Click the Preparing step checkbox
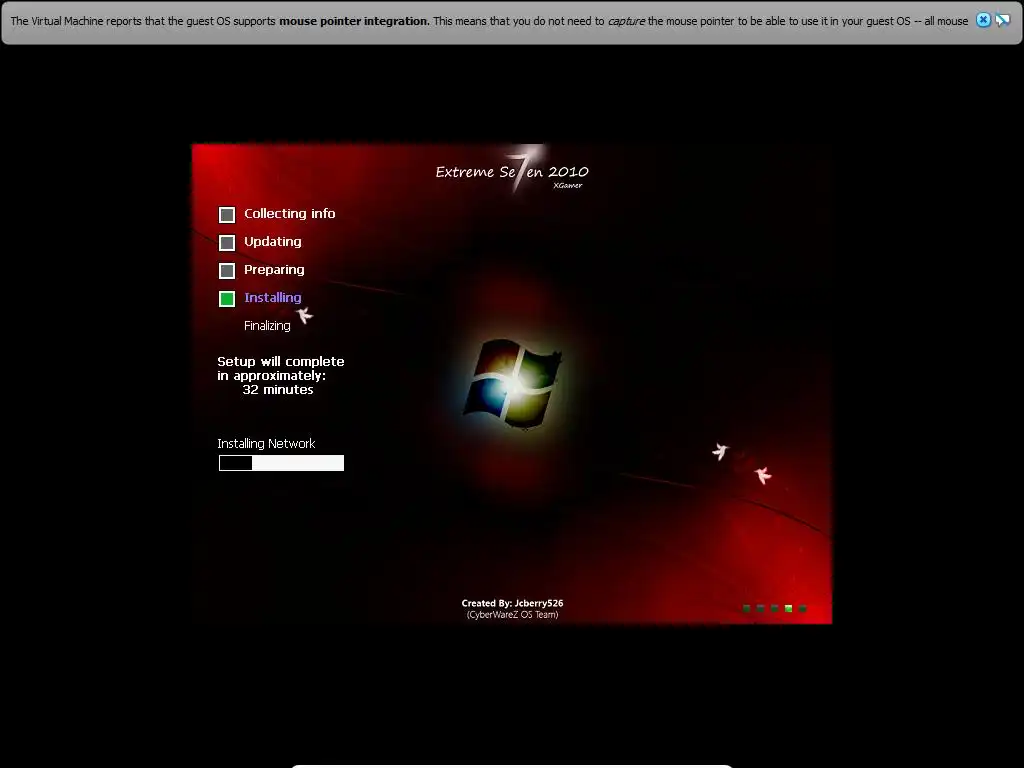1024x768 pixels. pos(227,271)
